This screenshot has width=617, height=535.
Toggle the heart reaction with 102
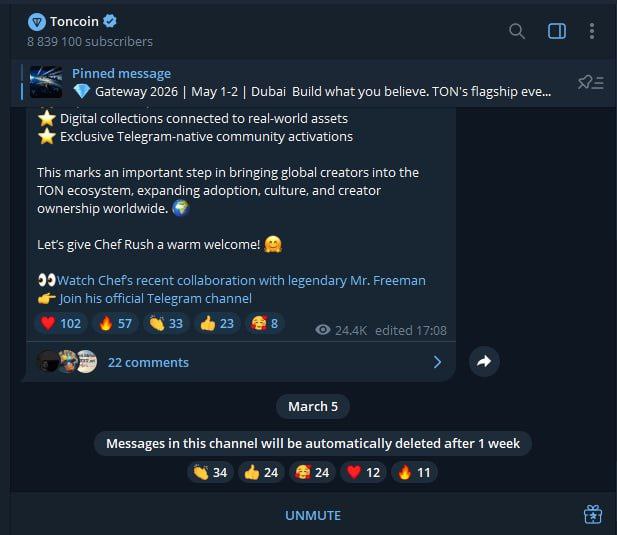click(x=60, y=323)
